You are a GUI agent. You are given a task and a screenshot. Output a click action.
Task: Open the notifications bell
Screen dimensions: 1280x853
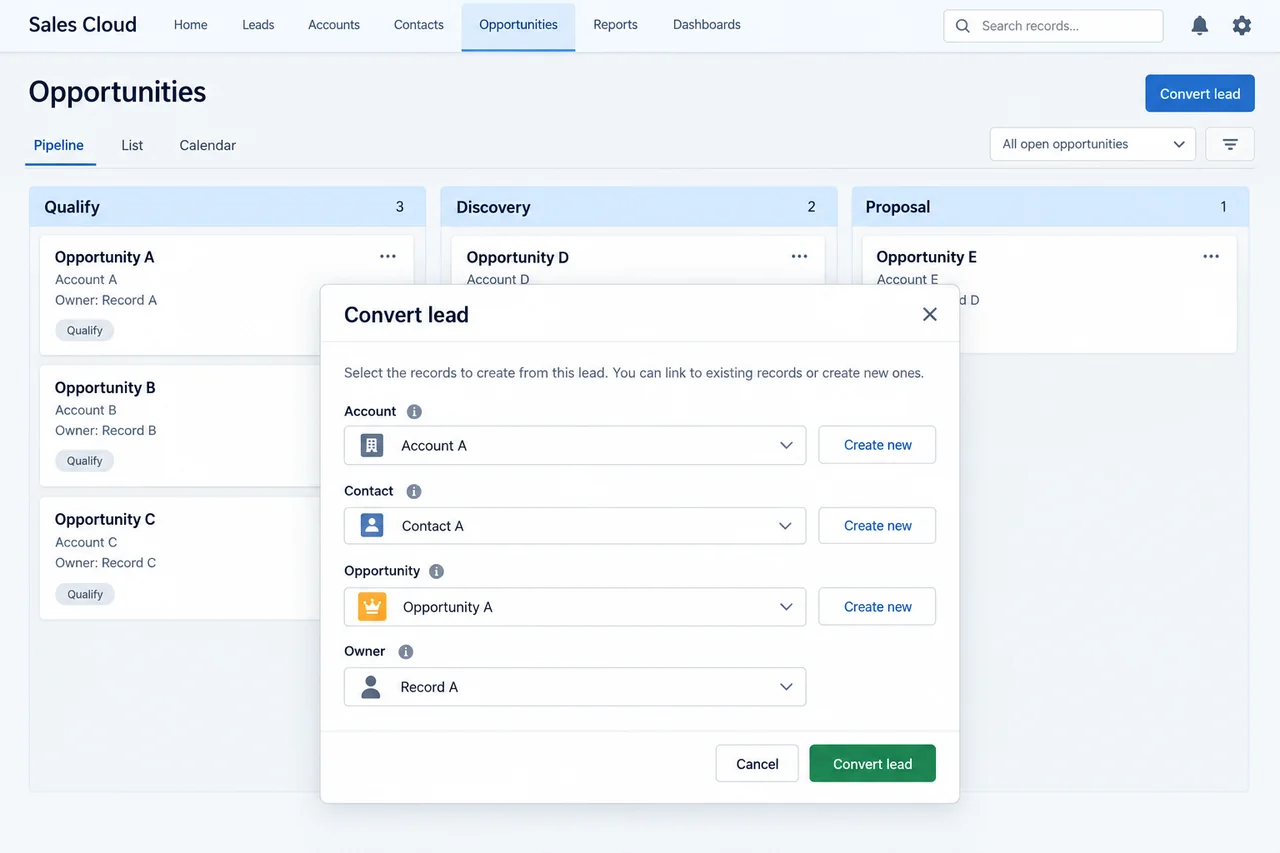1200,26
